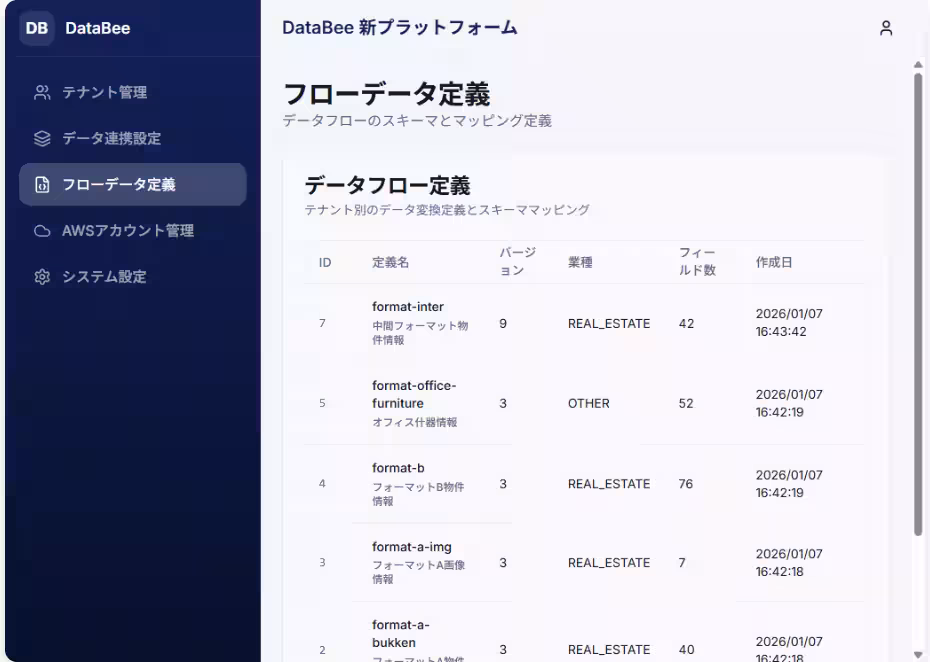Open データ連携設定 menu item
The height and width of the screenshot is (662, 930).
point(133,138)
